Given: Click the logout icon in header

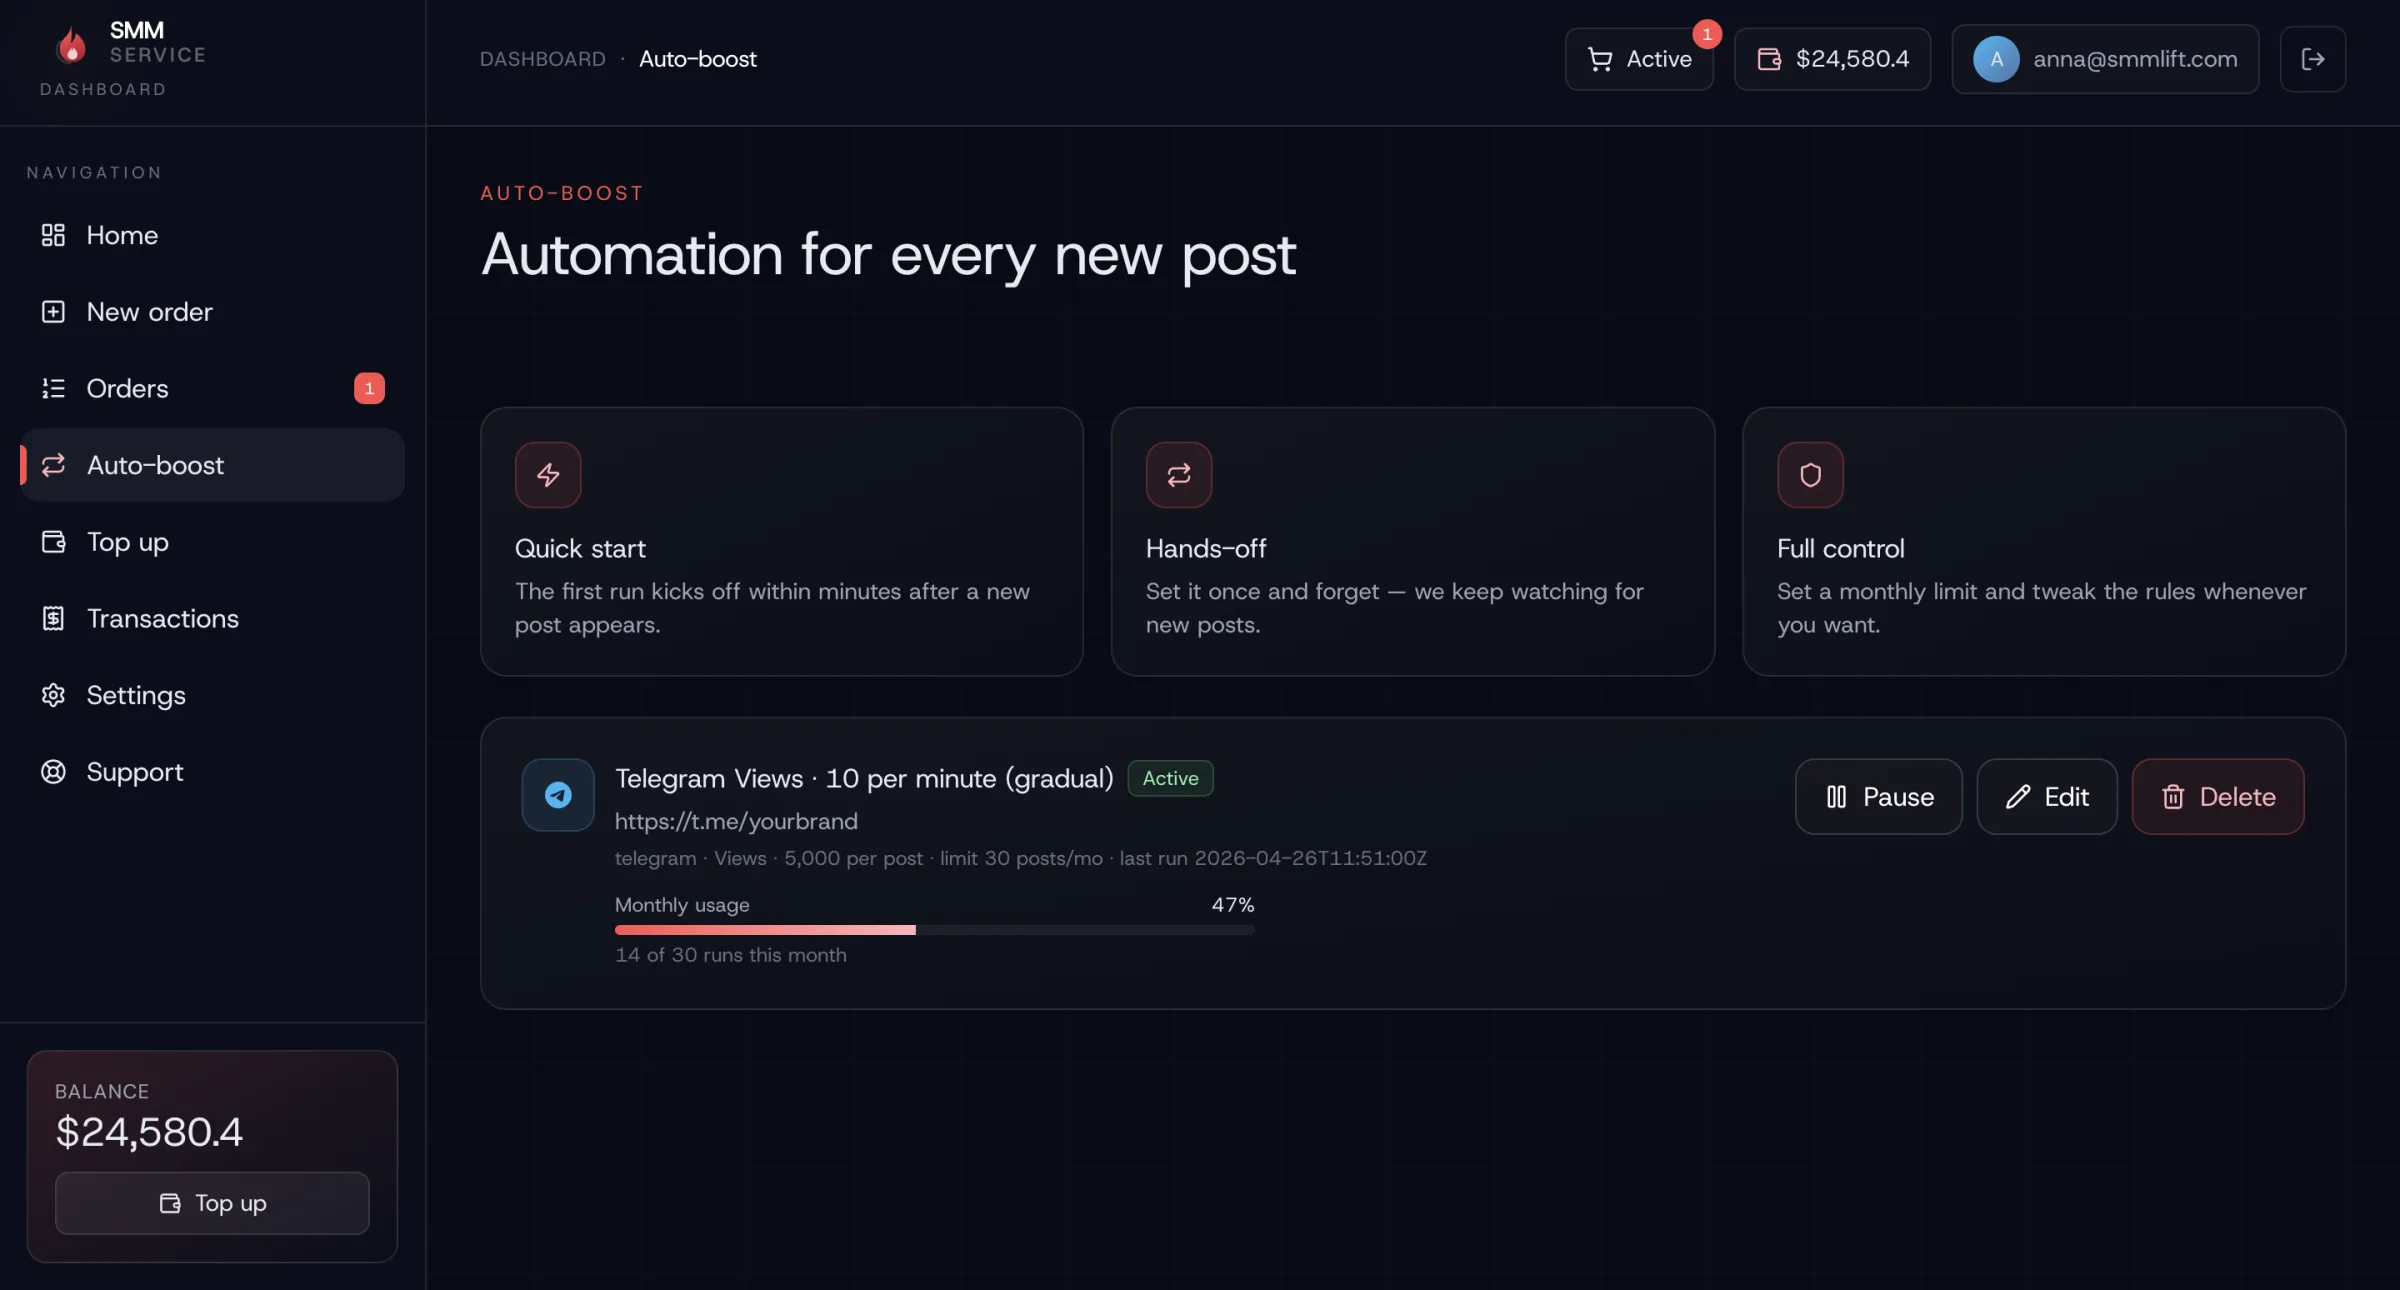Looking at the screenshot, I should pyautogui.click(x=2312, y=59).
